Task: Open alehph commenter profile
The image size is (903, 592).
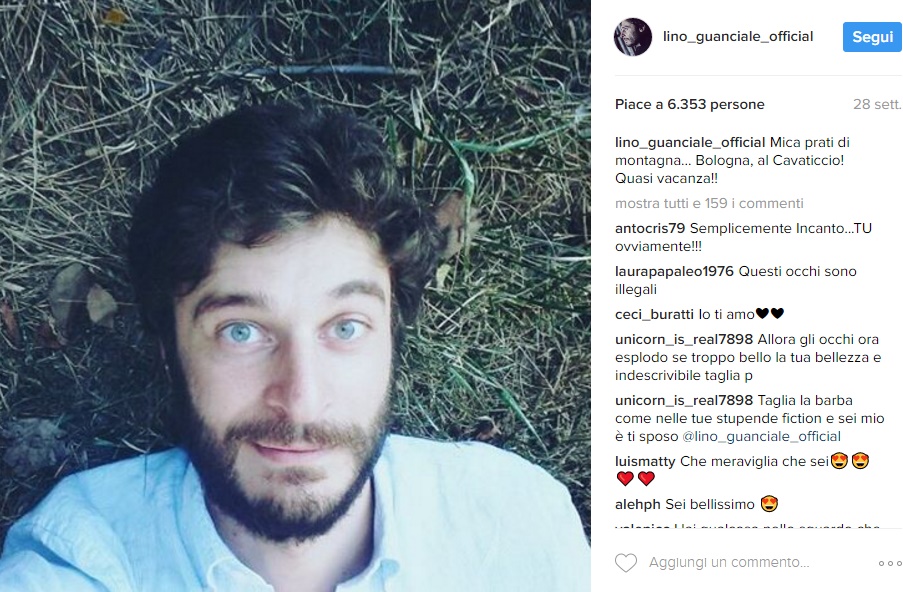Action: [x=638, y=504]
